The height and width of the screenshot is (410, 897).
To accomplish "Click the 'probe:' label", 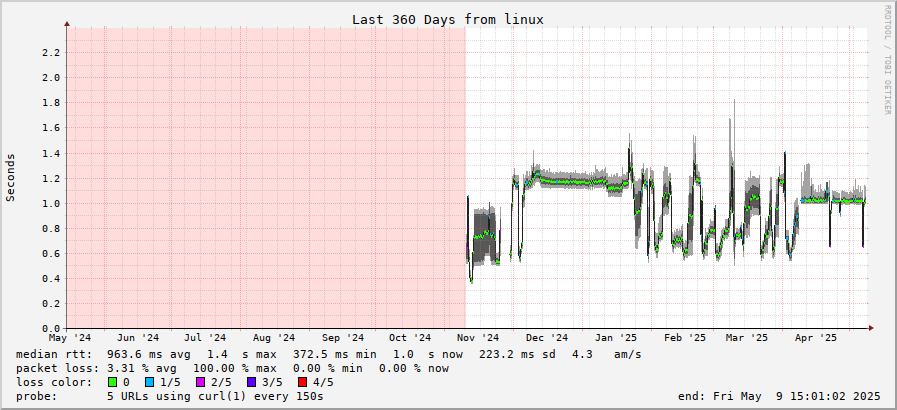I will [x=37, y=396].
